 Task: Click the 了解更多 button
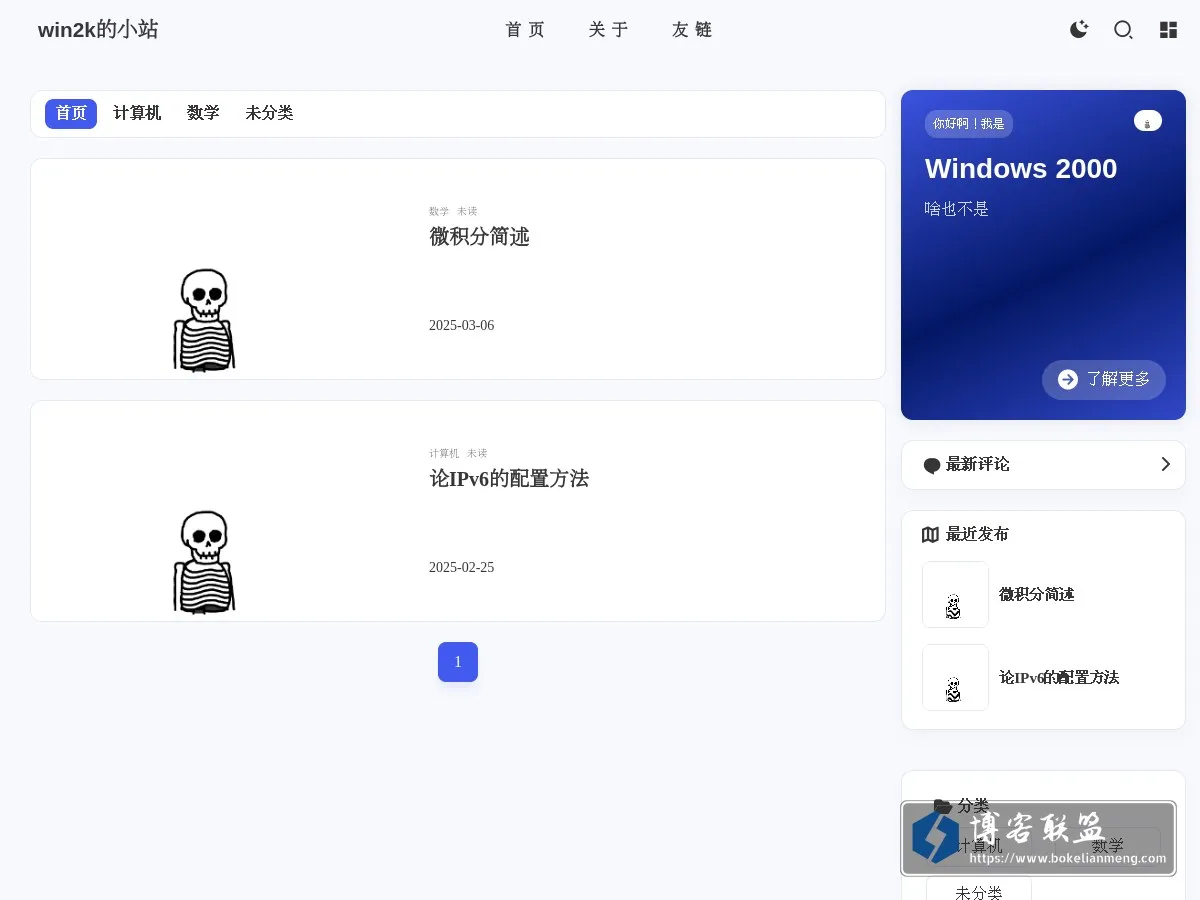(x=1104, y=380)
